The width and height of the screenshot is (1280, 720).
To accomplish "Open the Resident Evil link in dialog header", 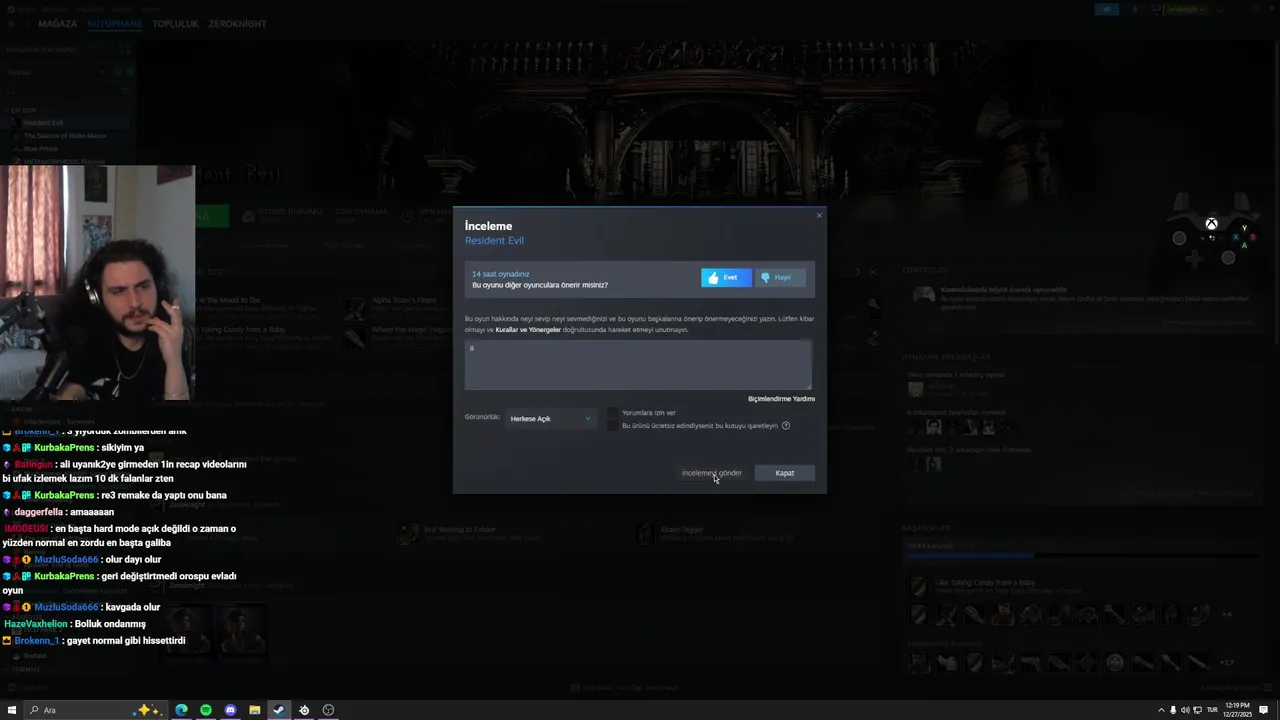I will pyautogui.click(x=494, y=241).
